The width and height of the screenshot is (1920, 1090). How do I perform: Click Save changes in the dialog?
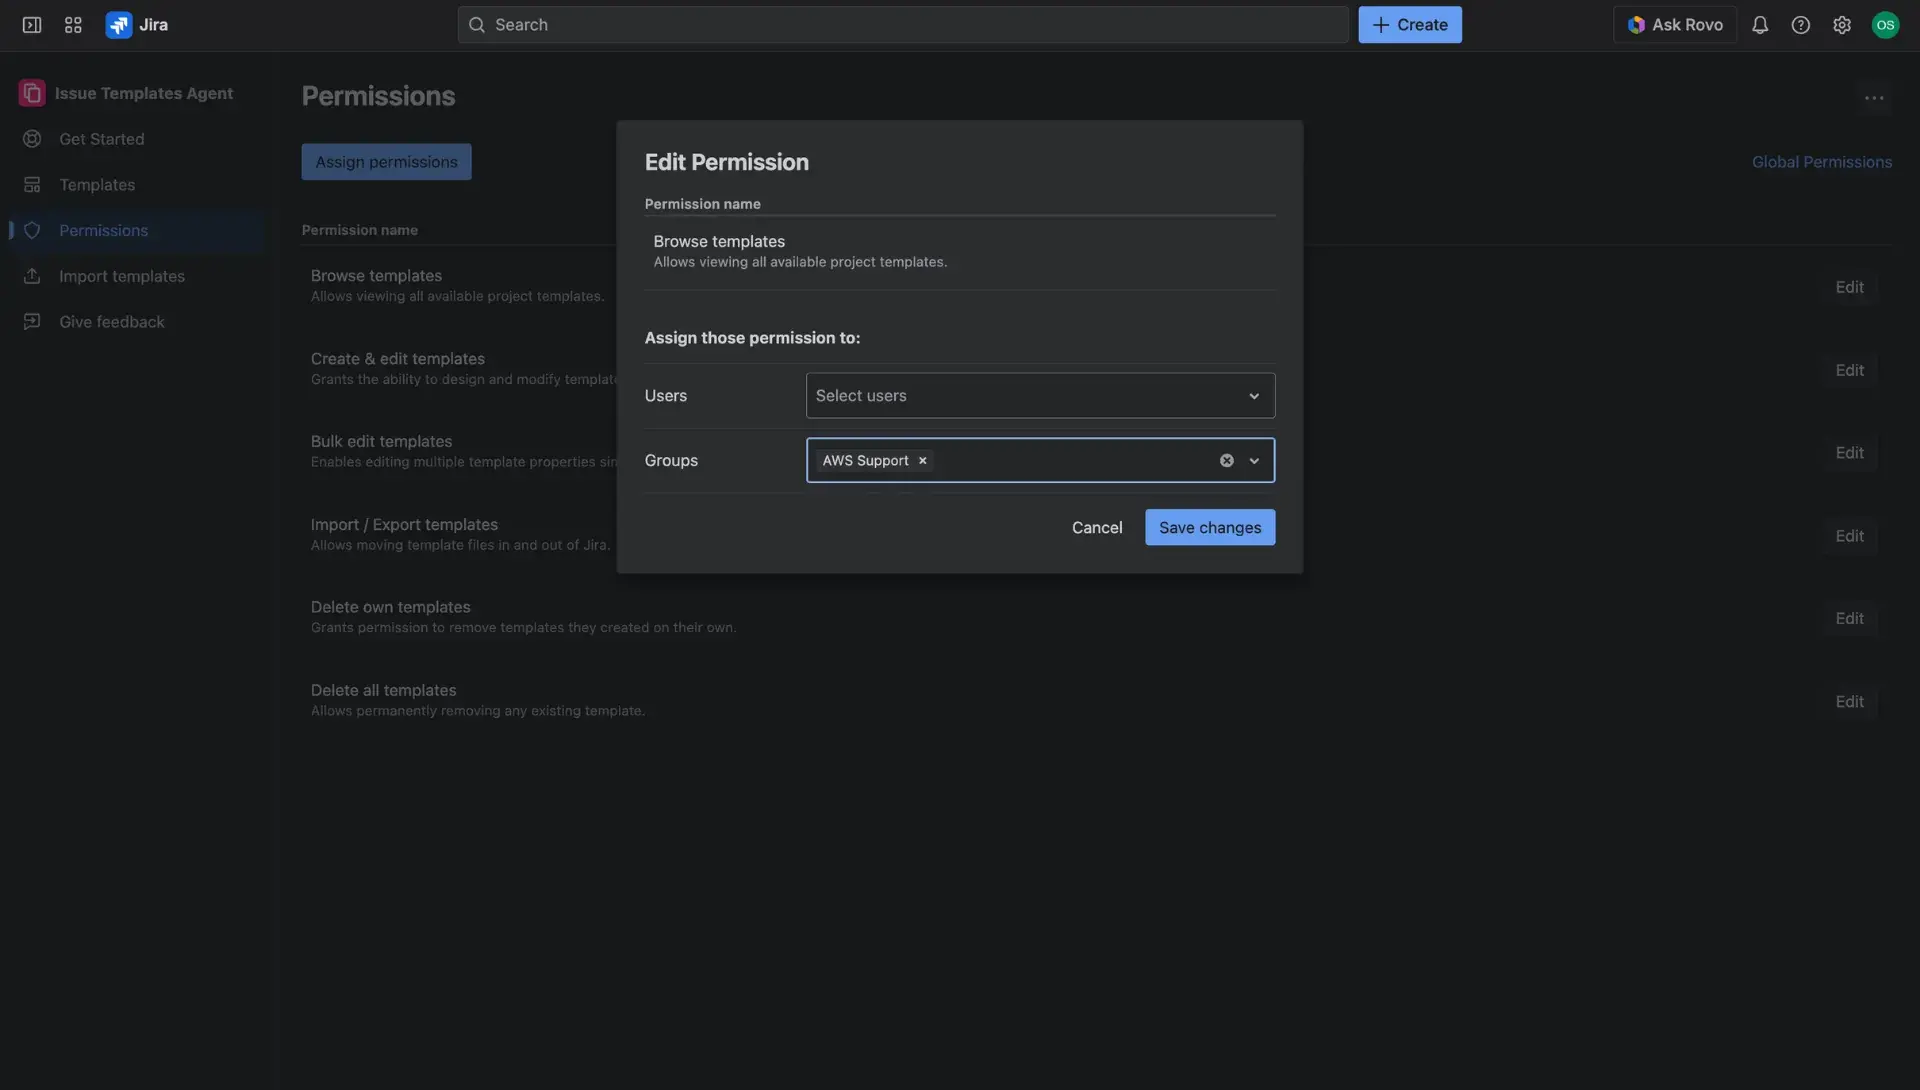click(x=1209, y=527)
